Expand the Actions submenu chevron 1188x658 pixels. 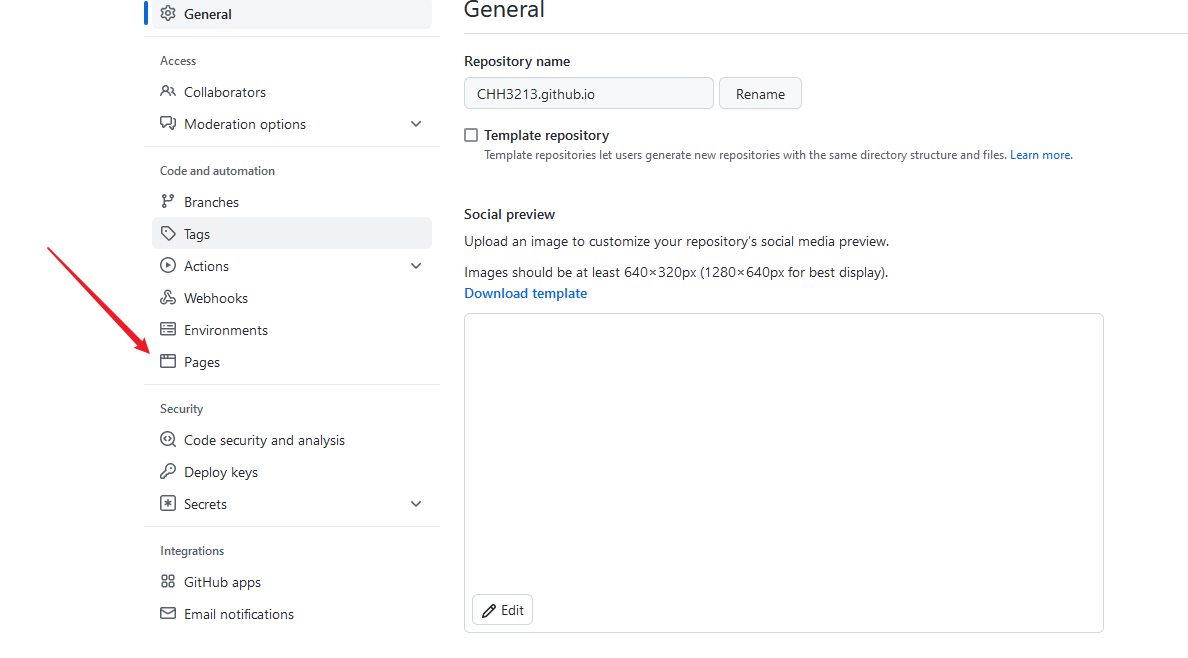point(416,265)
